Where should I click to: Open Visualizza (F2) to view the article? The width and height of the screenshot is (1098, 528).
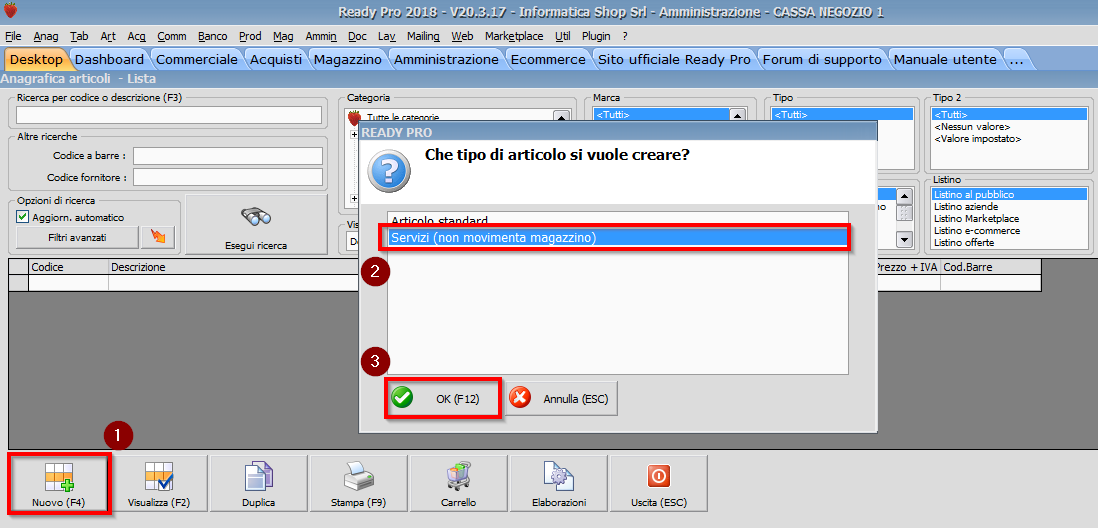click(x=159, y=484)
